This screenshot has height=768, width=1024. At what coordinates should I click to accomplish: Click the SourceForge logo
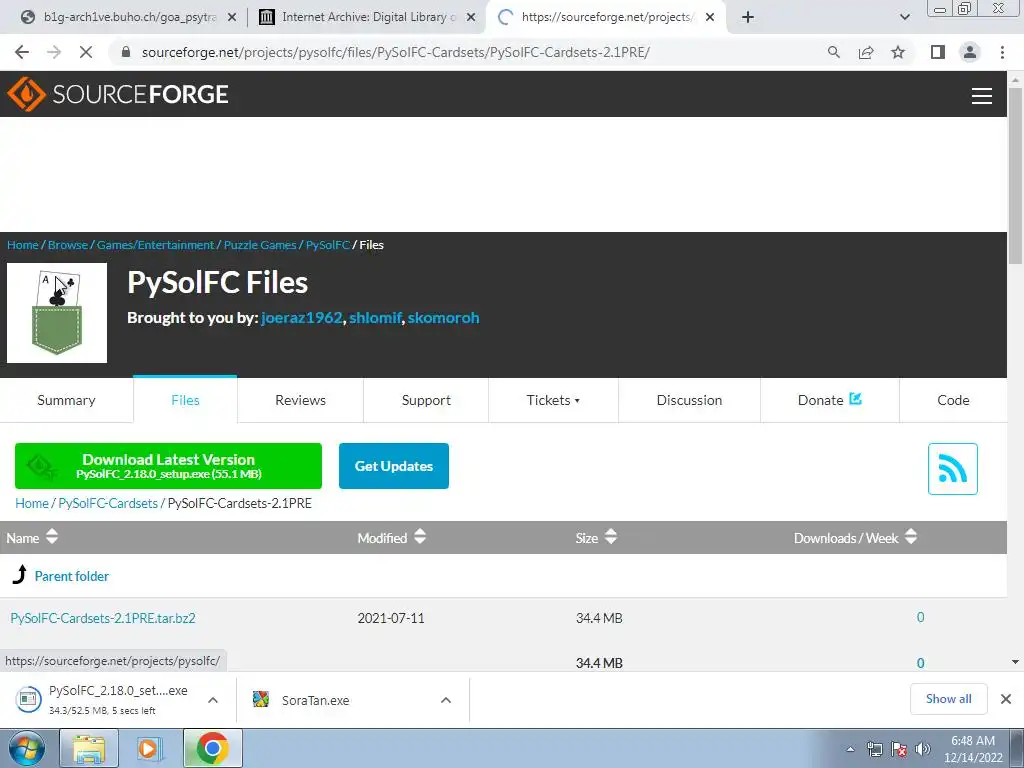[x=118, y=94]
